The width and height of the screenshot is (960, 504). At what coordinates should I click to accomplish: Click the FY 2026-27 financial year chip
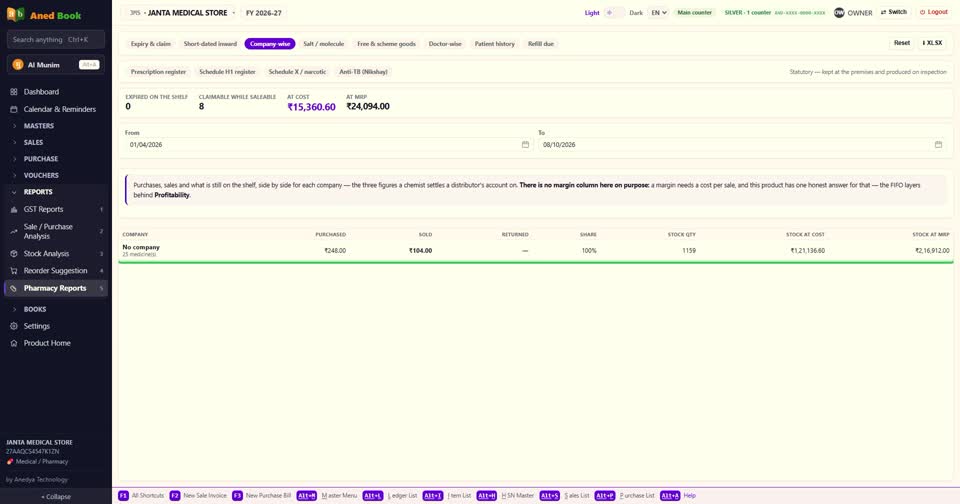[x=264, y=12]
